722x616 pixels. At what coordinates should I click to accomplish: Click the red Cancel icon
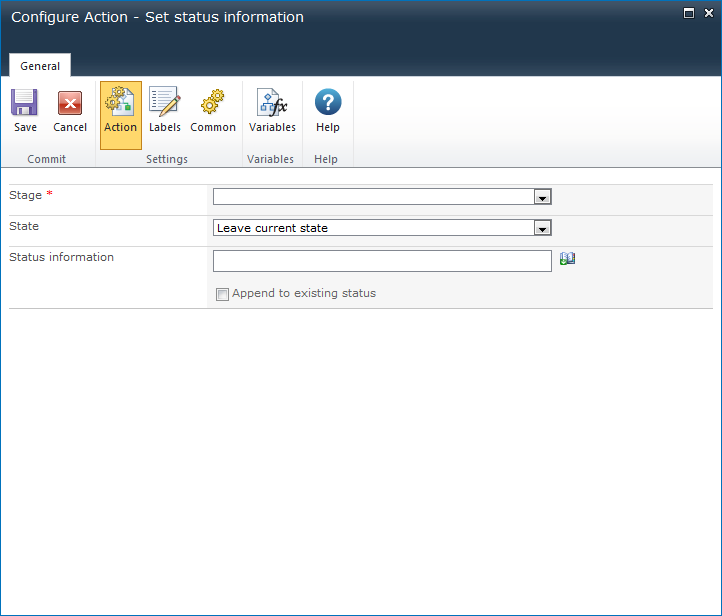pyautogui.click(x=70, y=104)
